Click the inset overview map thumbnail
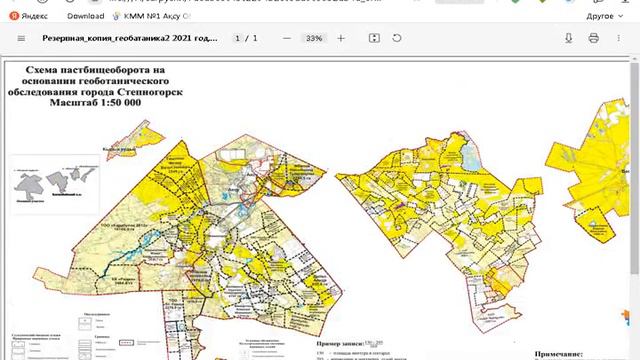The width and height of the screenshot is (640, 360). pyautogui.click(x=55, y=184)
